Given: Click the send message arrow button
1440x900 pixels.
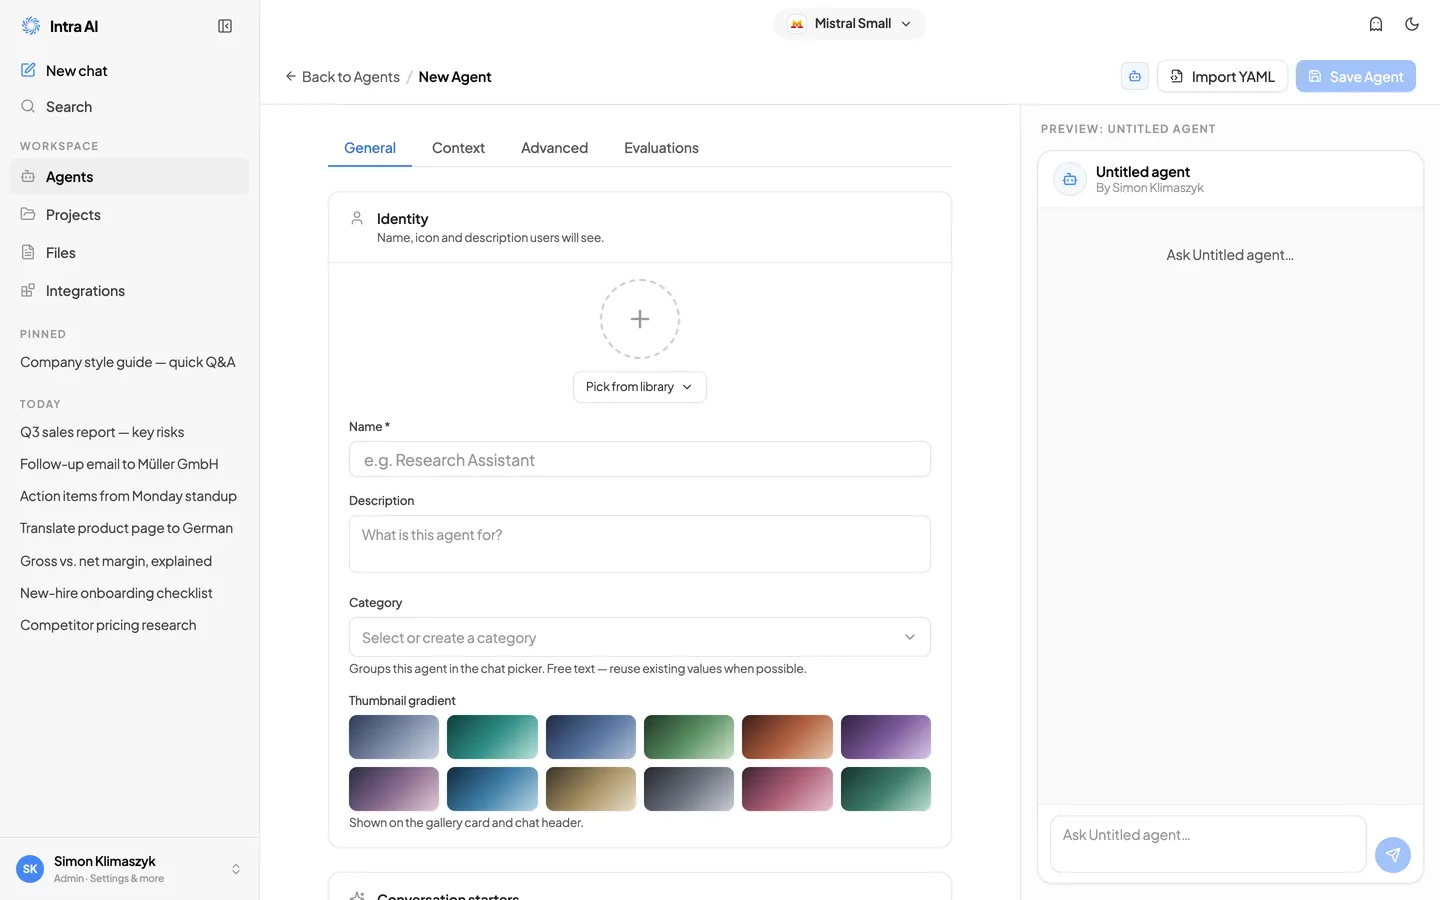Looking at the screenshot, I should (1393, 855).
